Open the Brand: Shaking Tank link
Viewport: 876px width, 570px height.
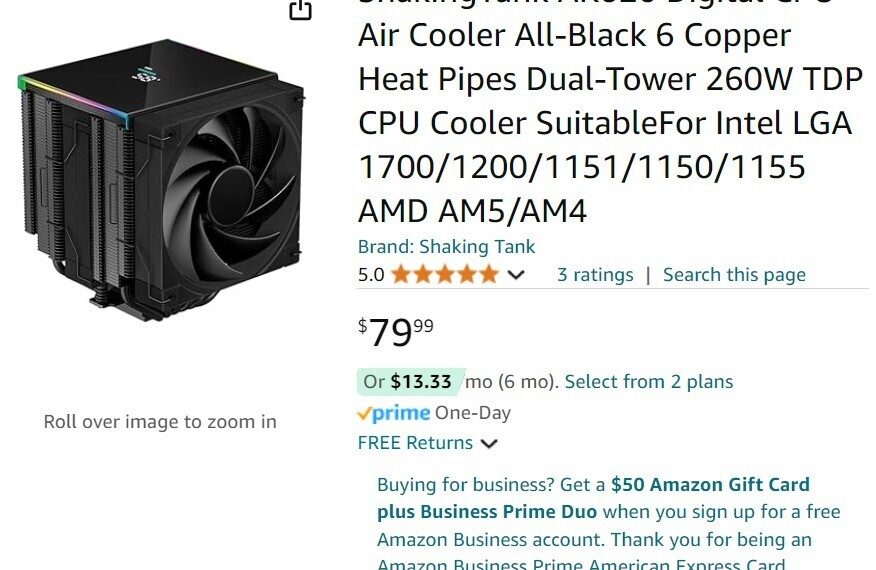pyautogui.click(x=446, y=247)
